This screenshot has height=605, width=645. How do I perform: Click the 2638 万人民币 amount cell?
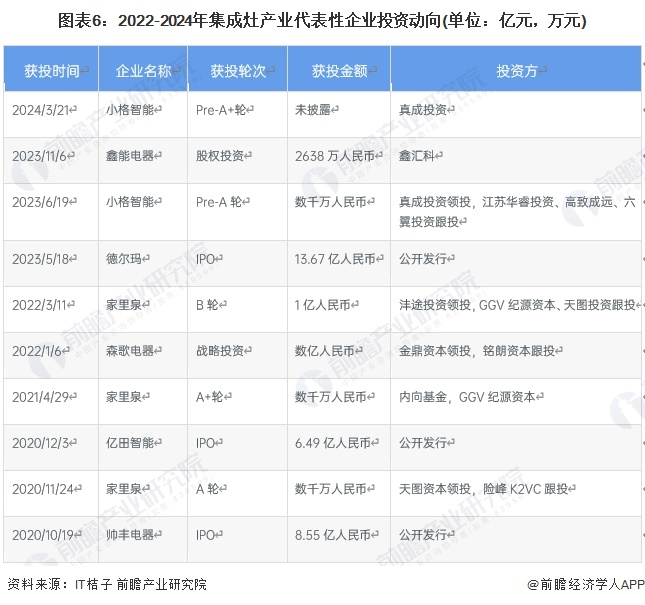pyautogui.click(x=339, y=160)
